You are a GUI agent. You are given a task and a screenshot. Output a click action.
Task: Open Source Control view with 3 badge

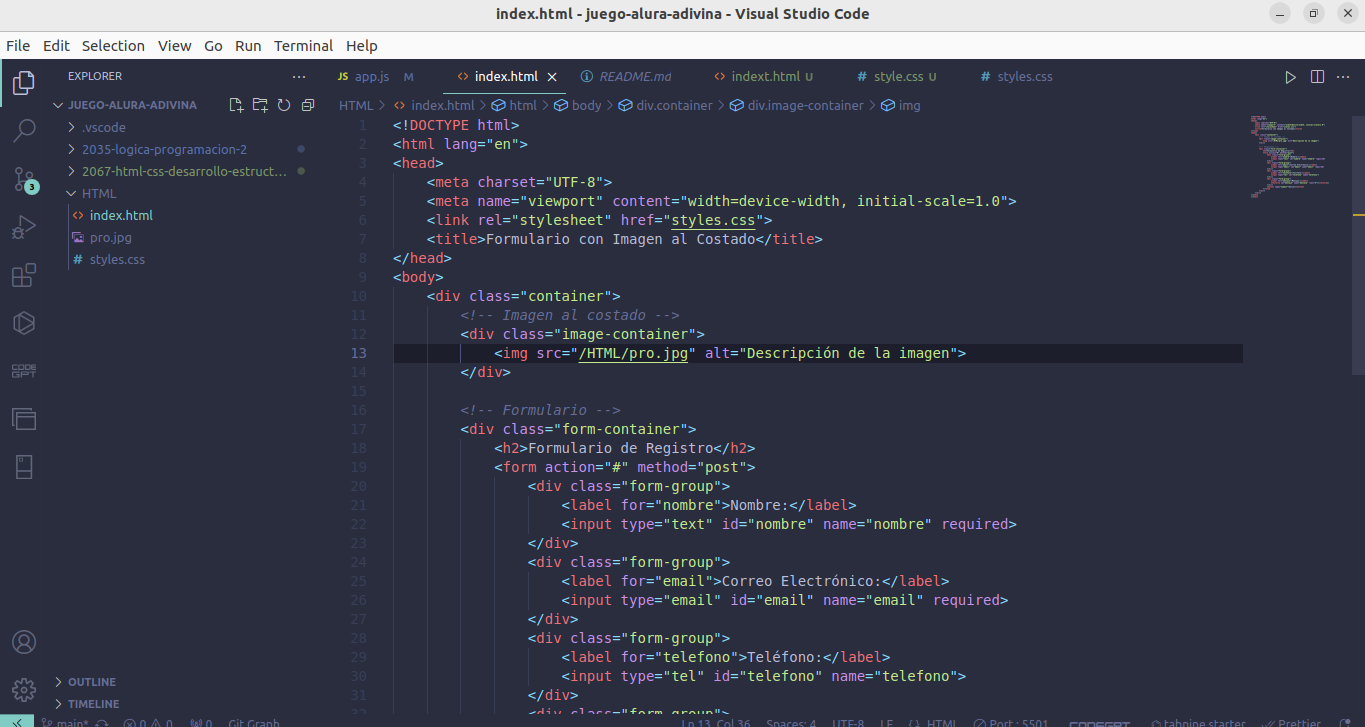pos(24,179)
